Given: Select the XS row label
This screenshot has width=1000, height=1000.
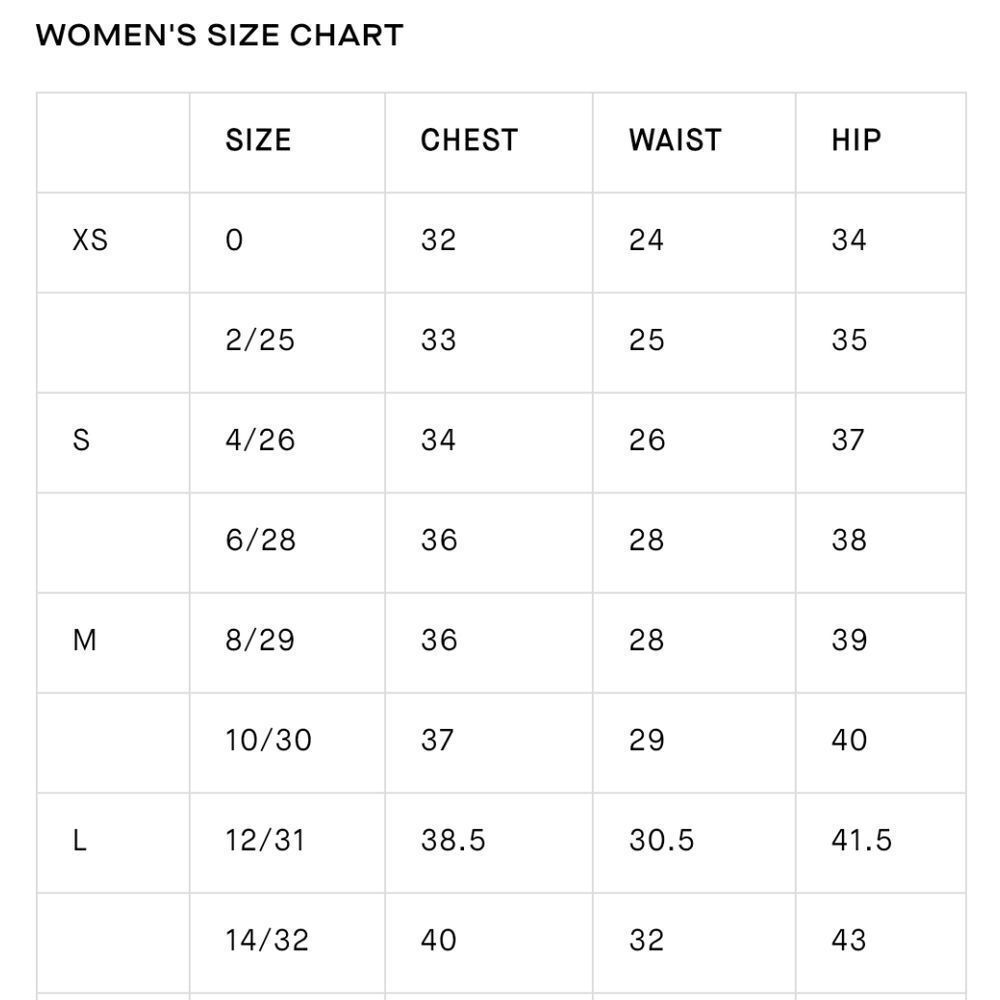Looking at the screenshot, I should pos(90,240).
